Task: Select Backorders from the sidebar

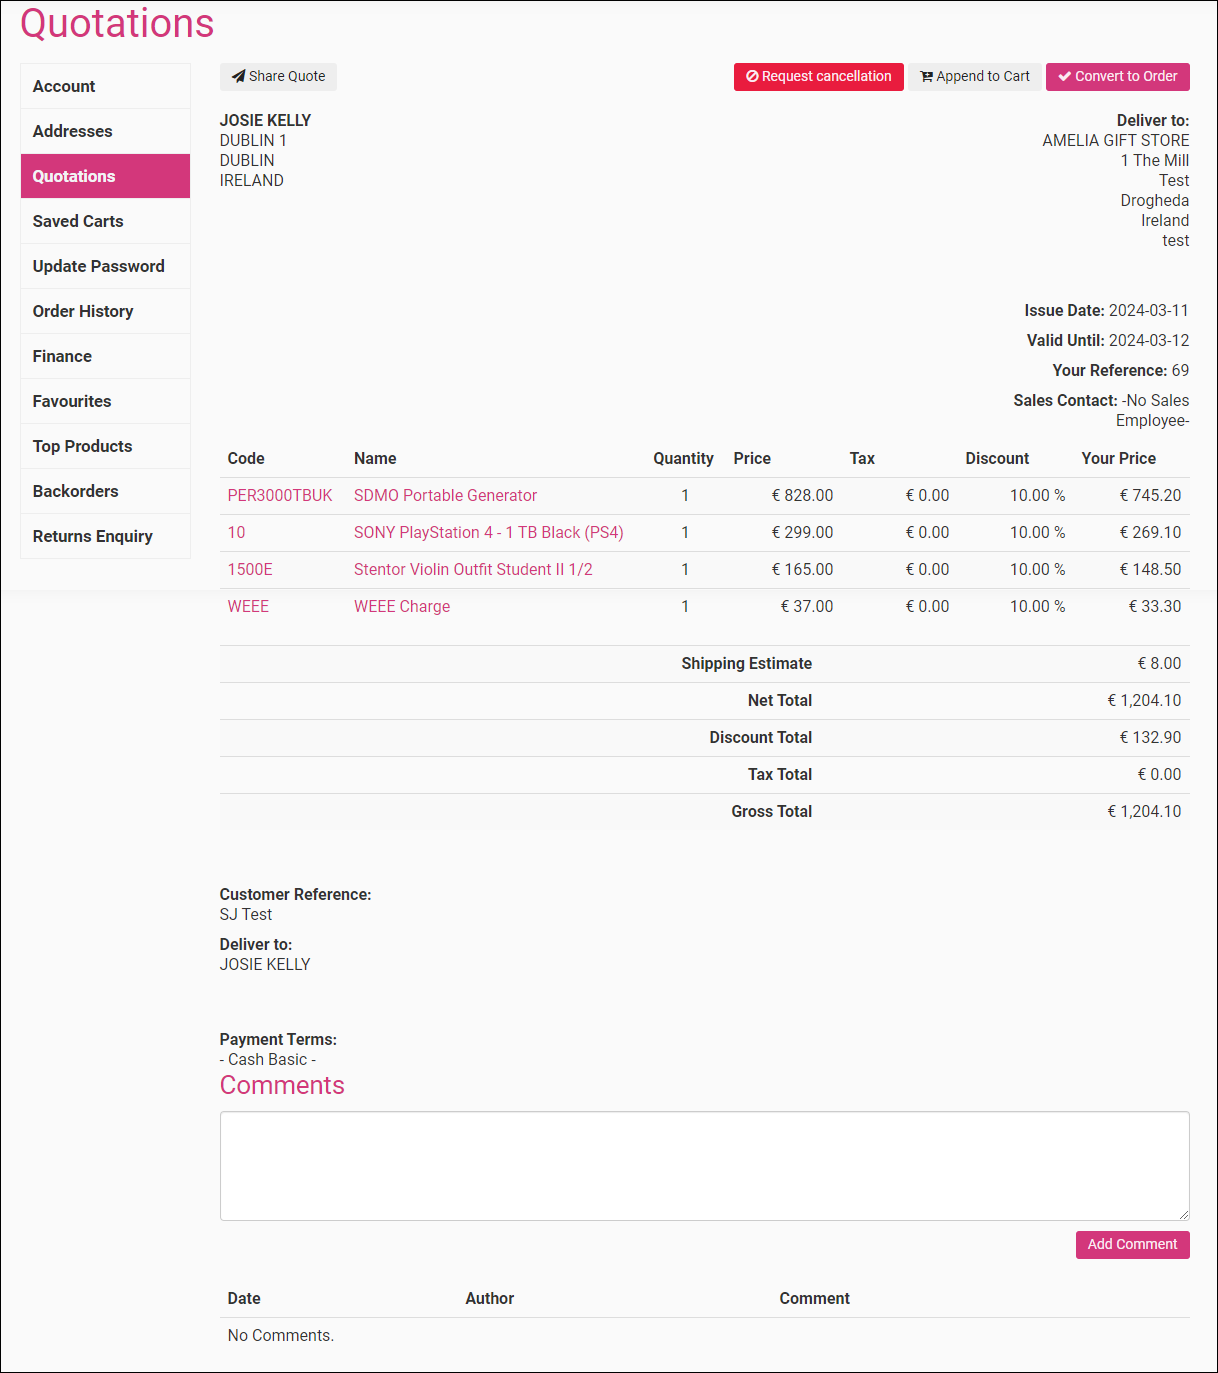Action: click(x=75, y=492)
